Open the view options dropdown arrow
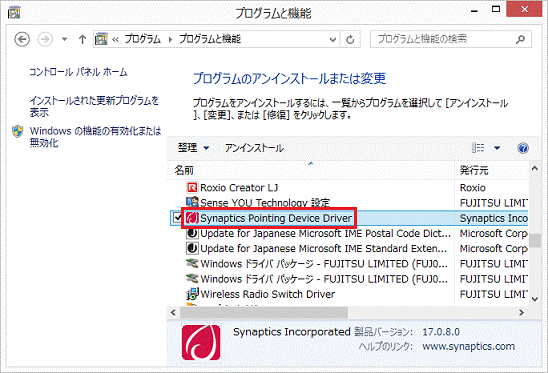The image size is (548, 373). [497, 148]
